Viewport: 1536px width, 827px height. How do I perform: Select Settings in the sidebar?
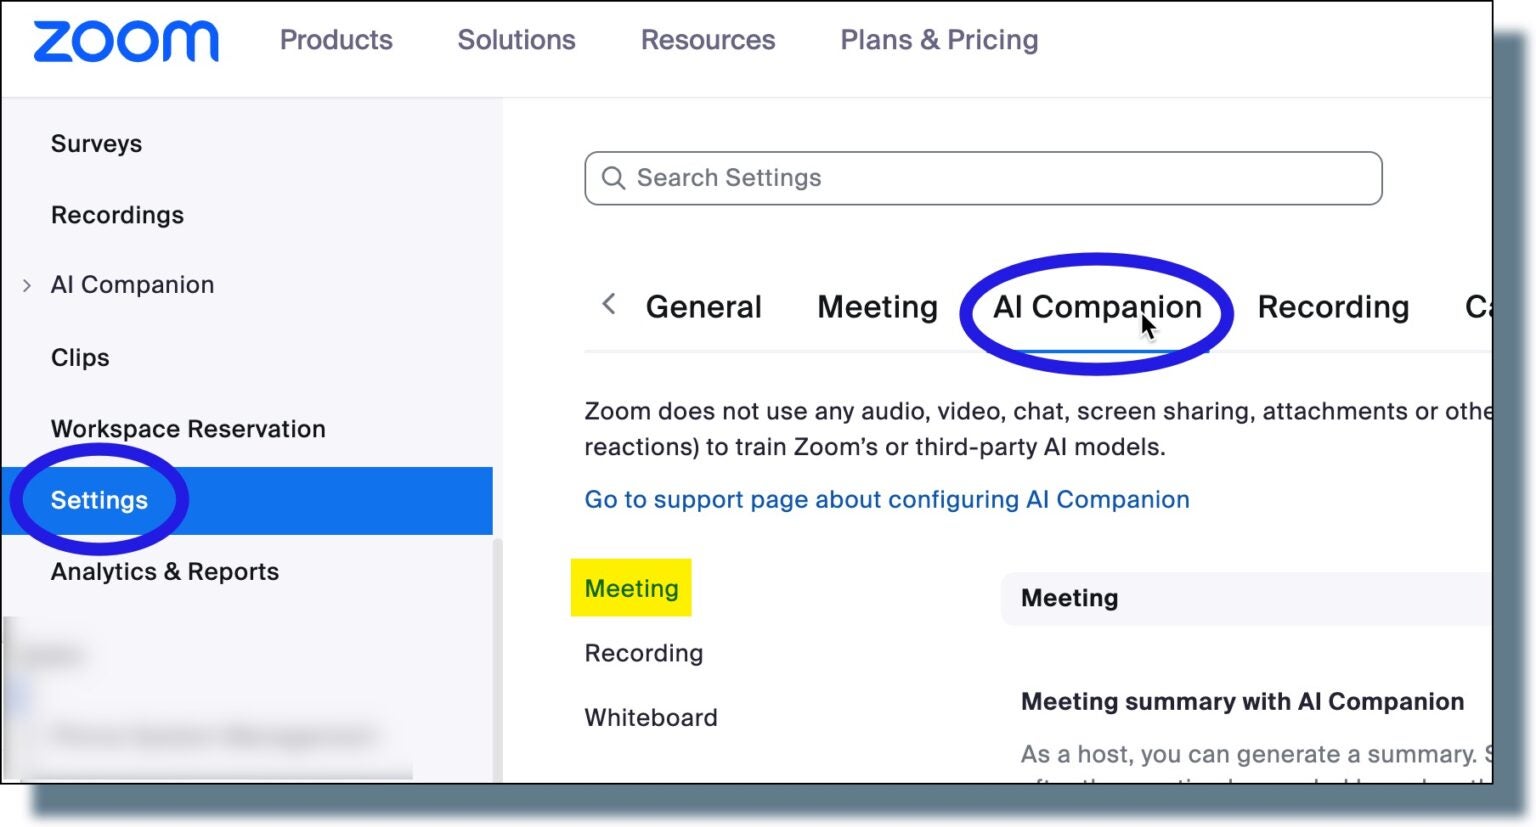pyautogui.click(x=100, y=500)
